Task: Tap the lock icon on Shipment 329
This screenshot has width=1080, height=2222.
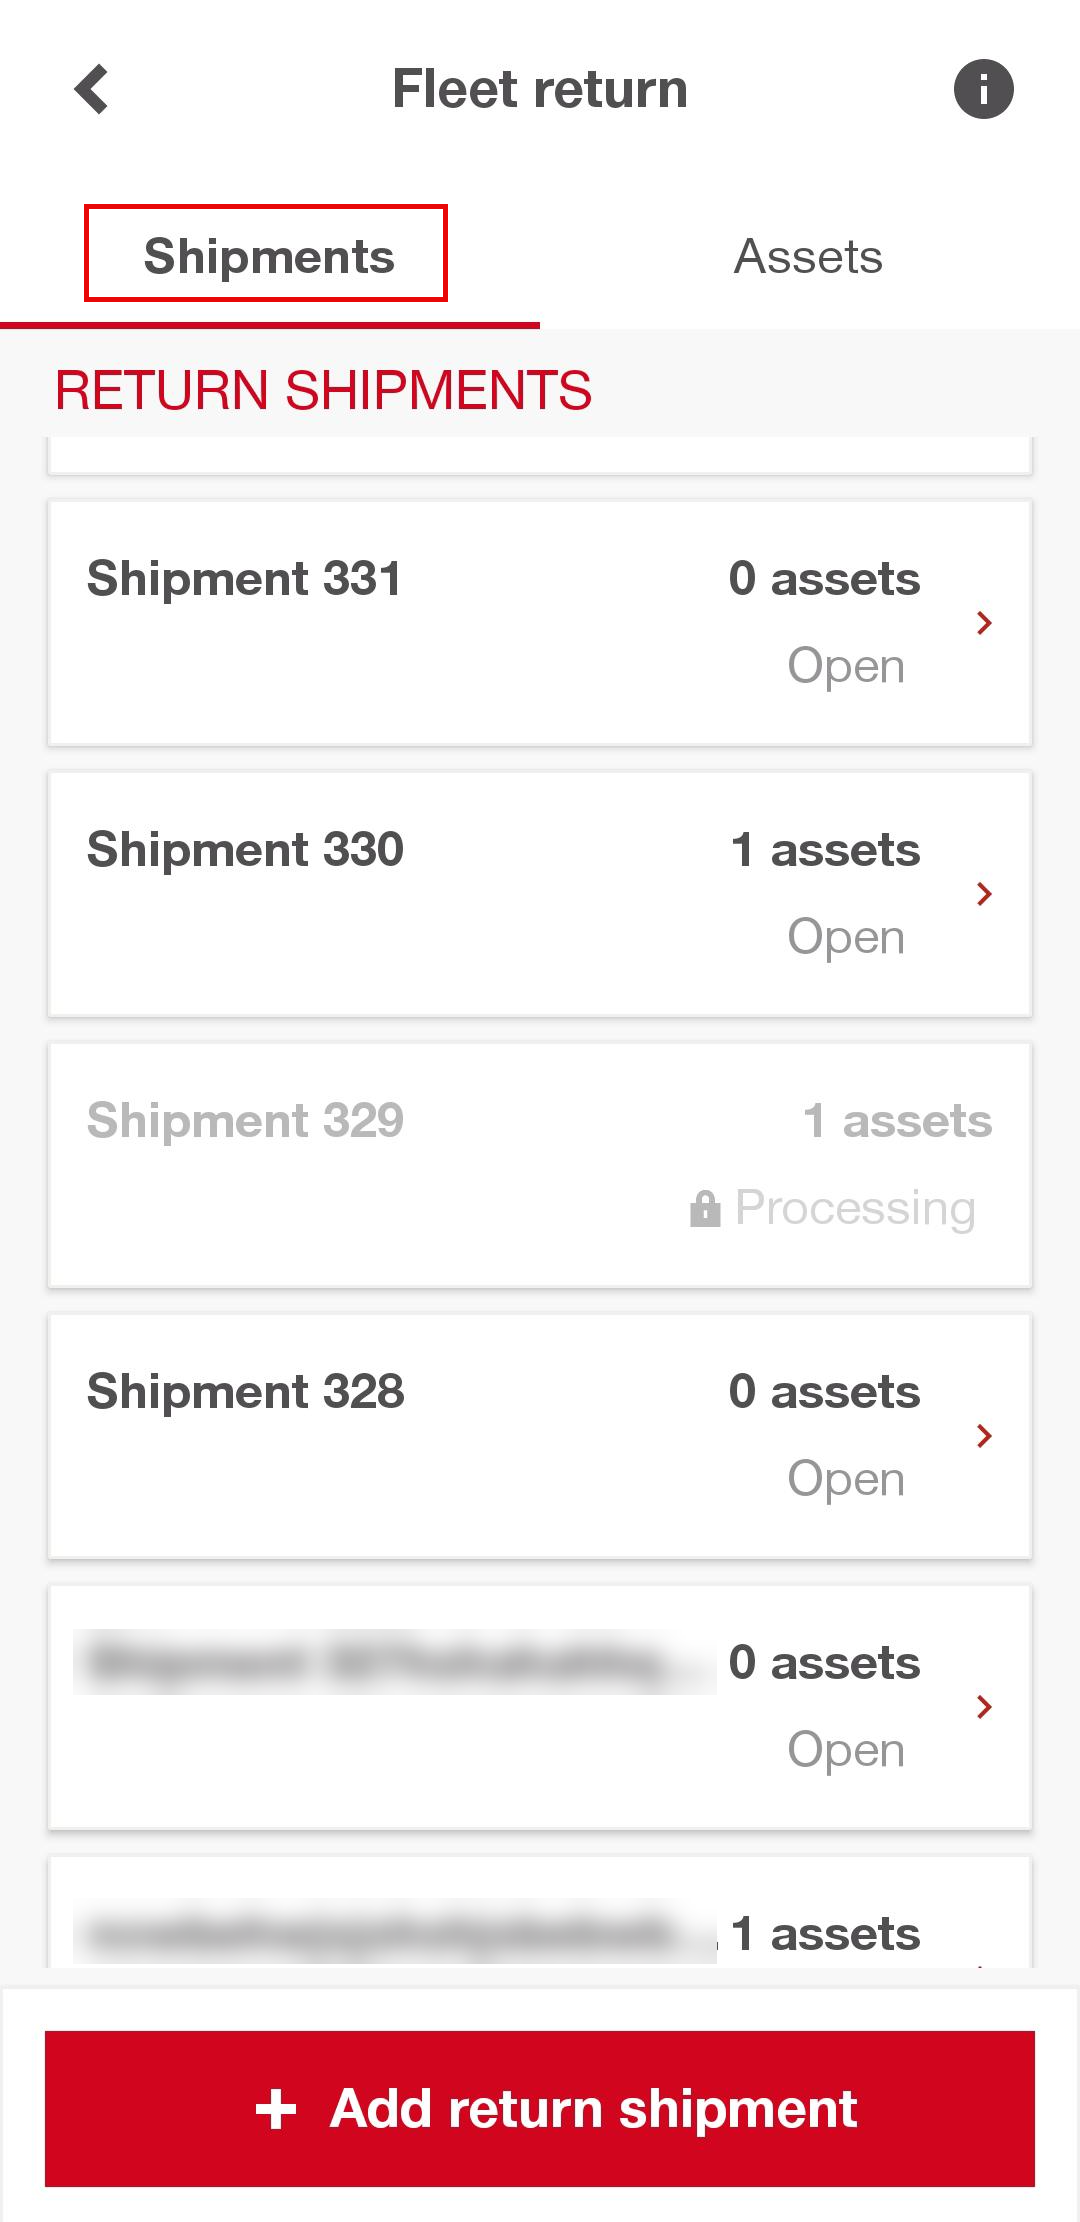Action: (x=705, y=1208)
